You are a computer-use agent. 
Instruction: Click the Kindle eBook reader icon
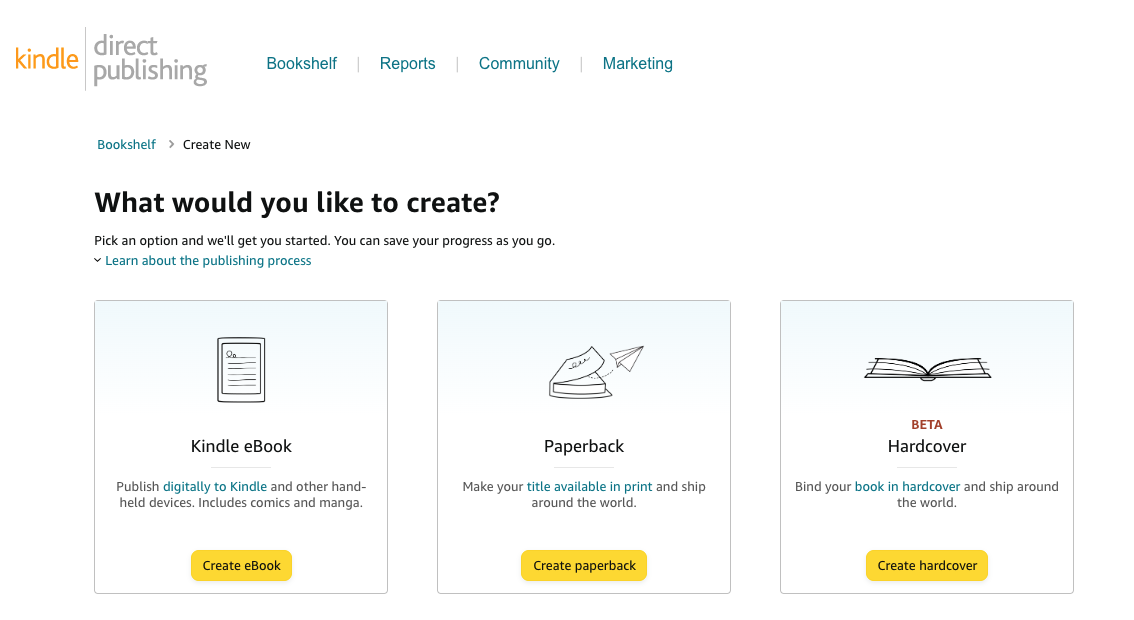241,370
